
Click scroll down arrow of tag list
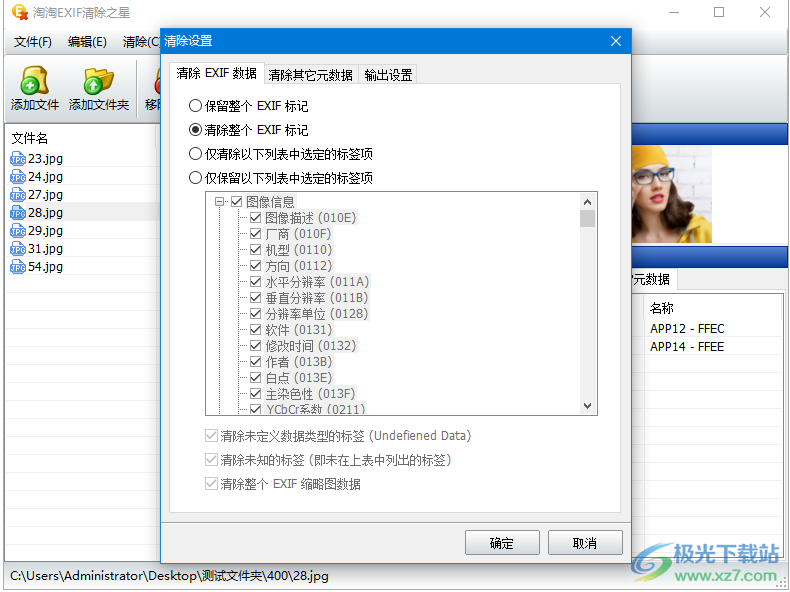[588, 407]
